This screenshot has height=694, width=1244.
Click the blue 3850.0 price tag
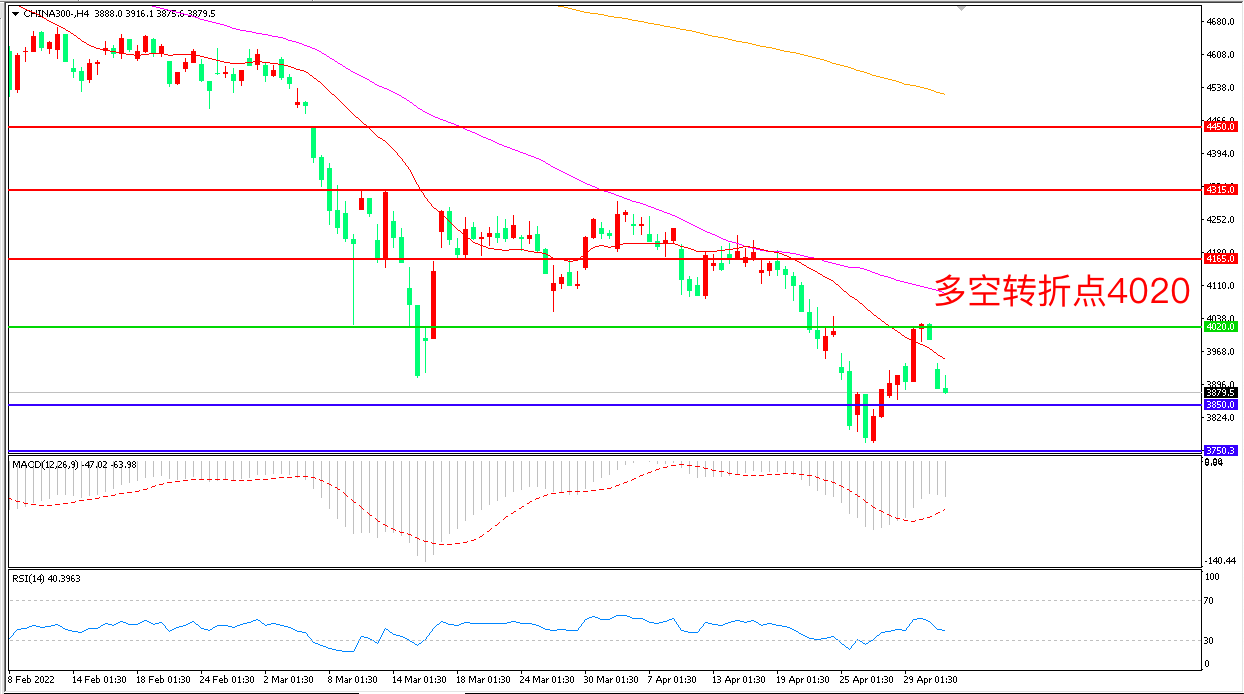click(1221, 405)
